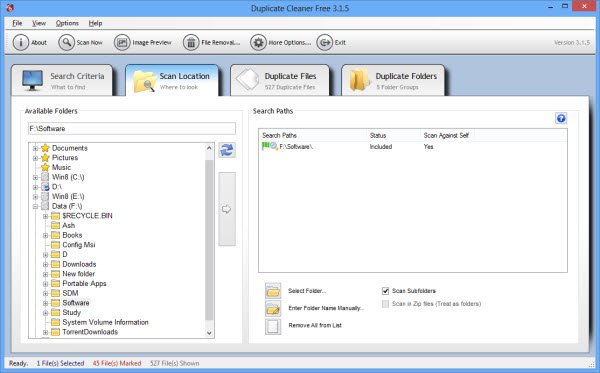Click the Select Folder... label
The width and height of the screenshot is (600, 373).
307,291
